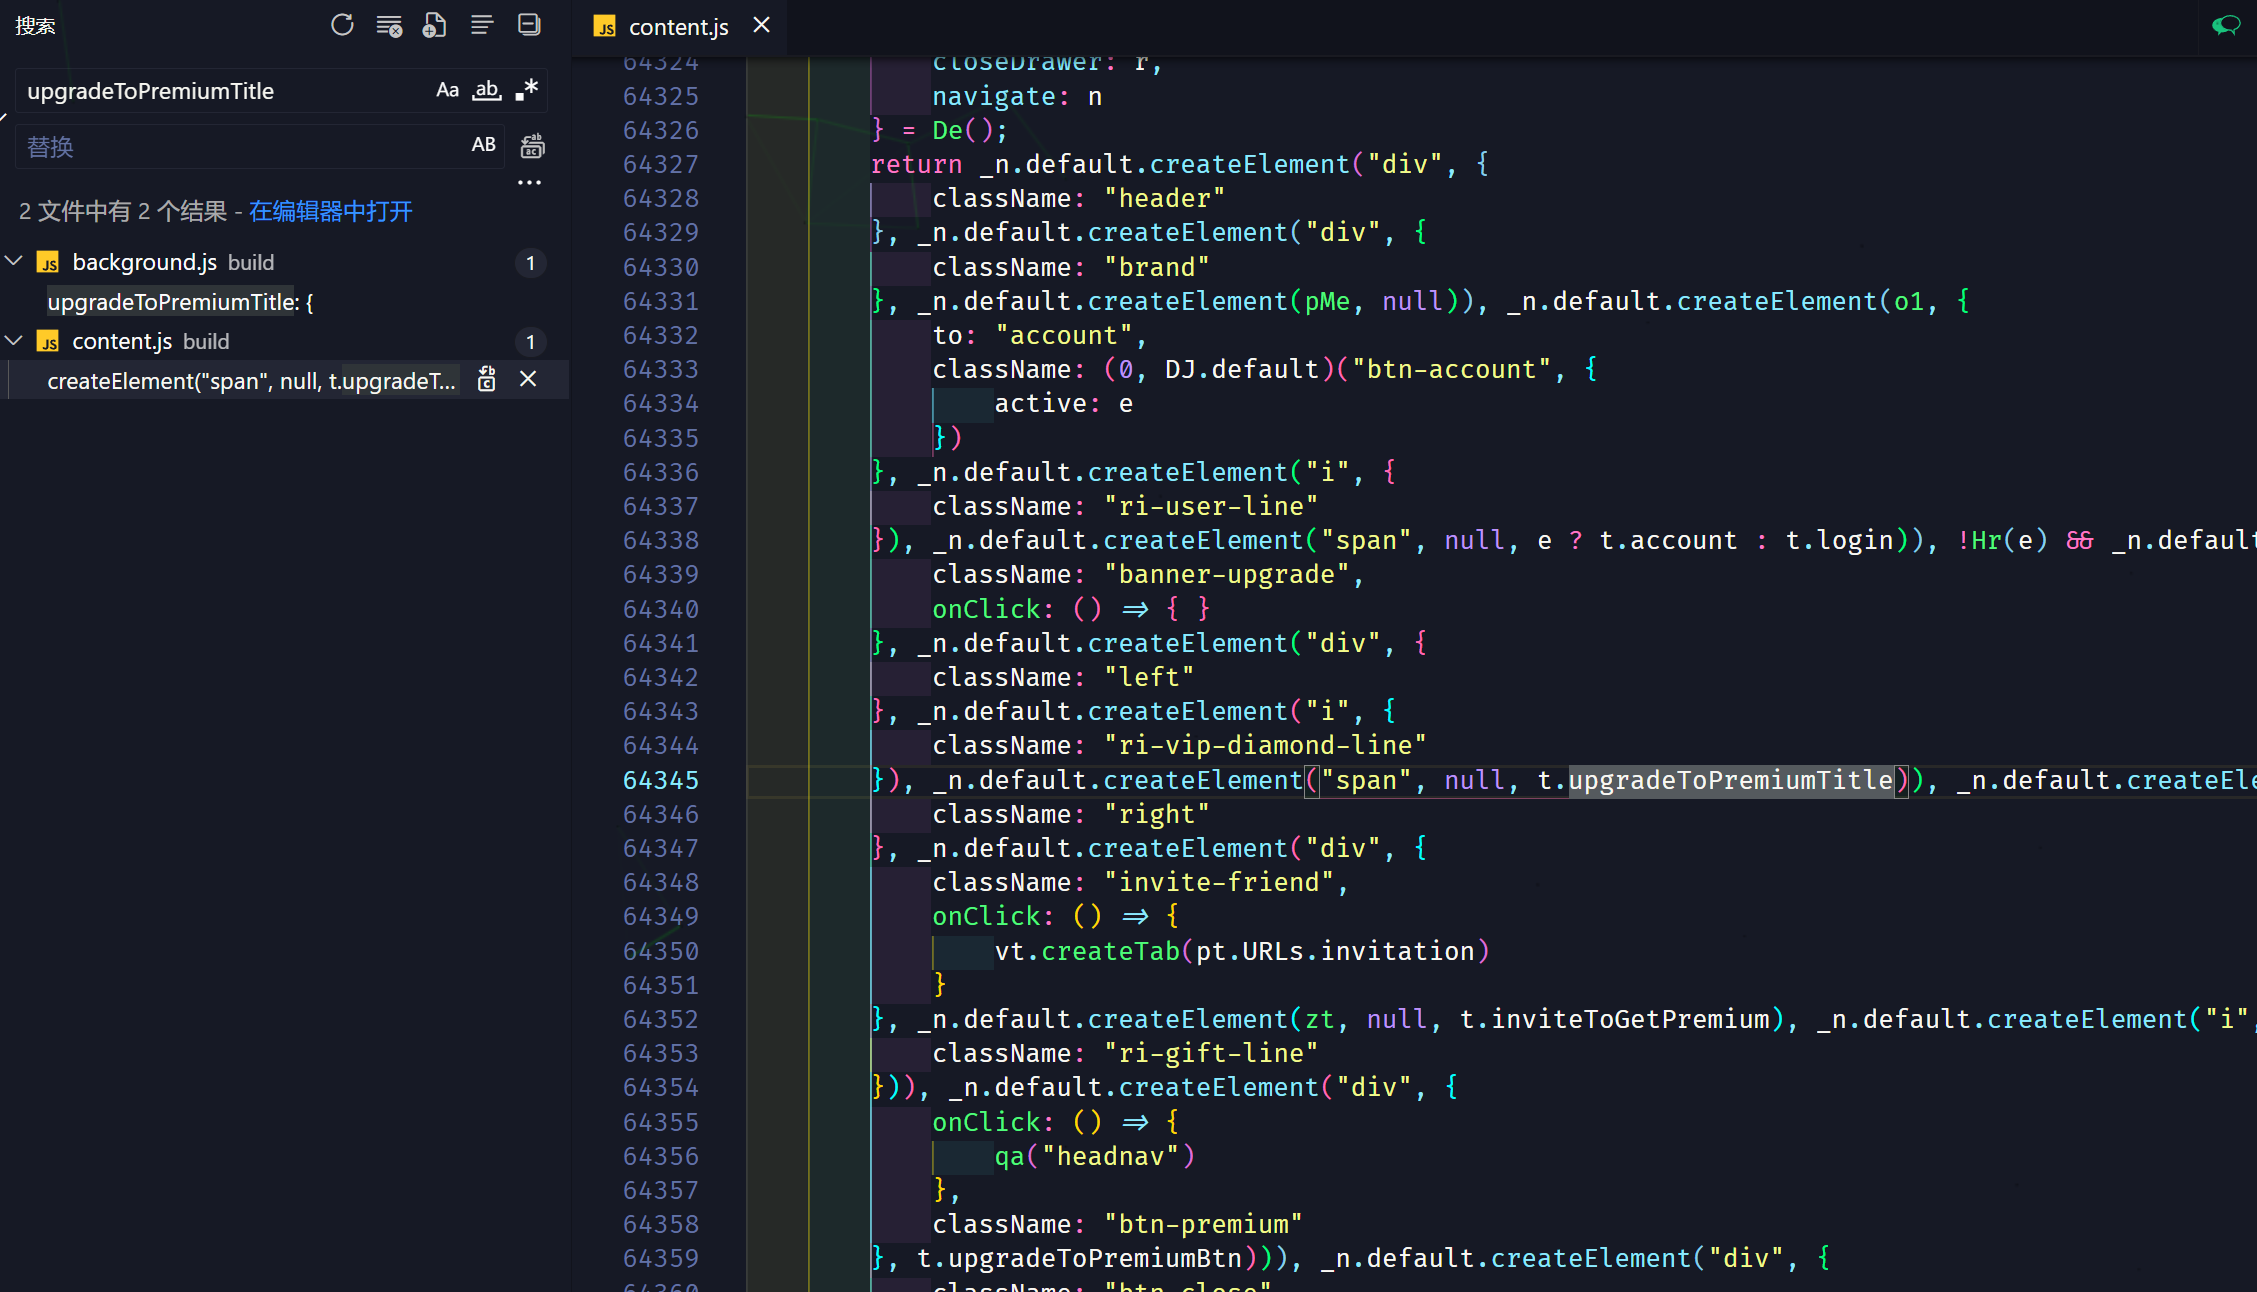This screenshot has height=1292, width=2257.
Task: Collapse content.js results group
Action: [x=14, y=341]
